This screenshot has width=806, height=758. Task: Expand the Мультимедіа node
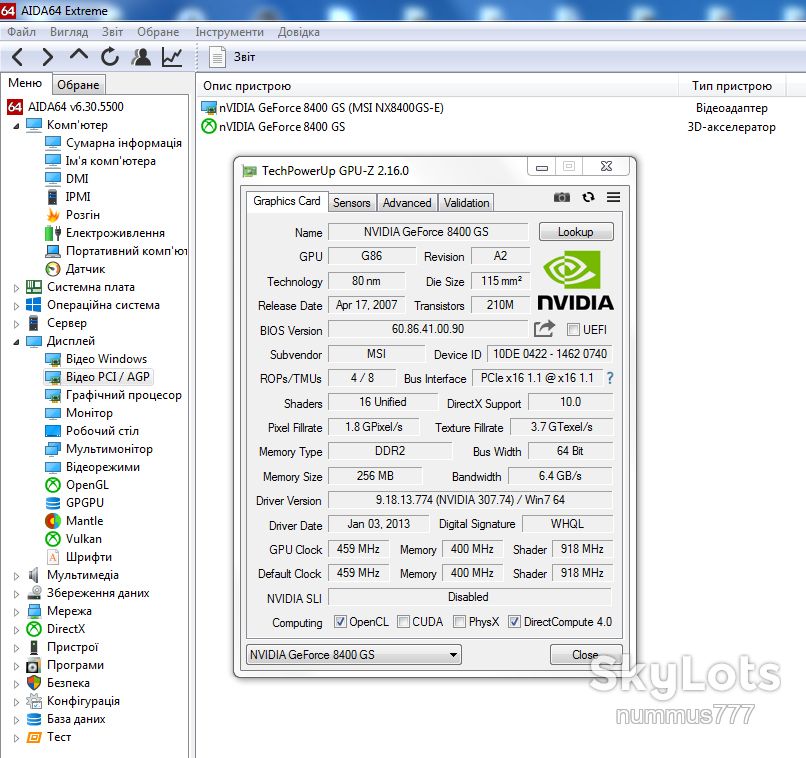pos(16,576)
